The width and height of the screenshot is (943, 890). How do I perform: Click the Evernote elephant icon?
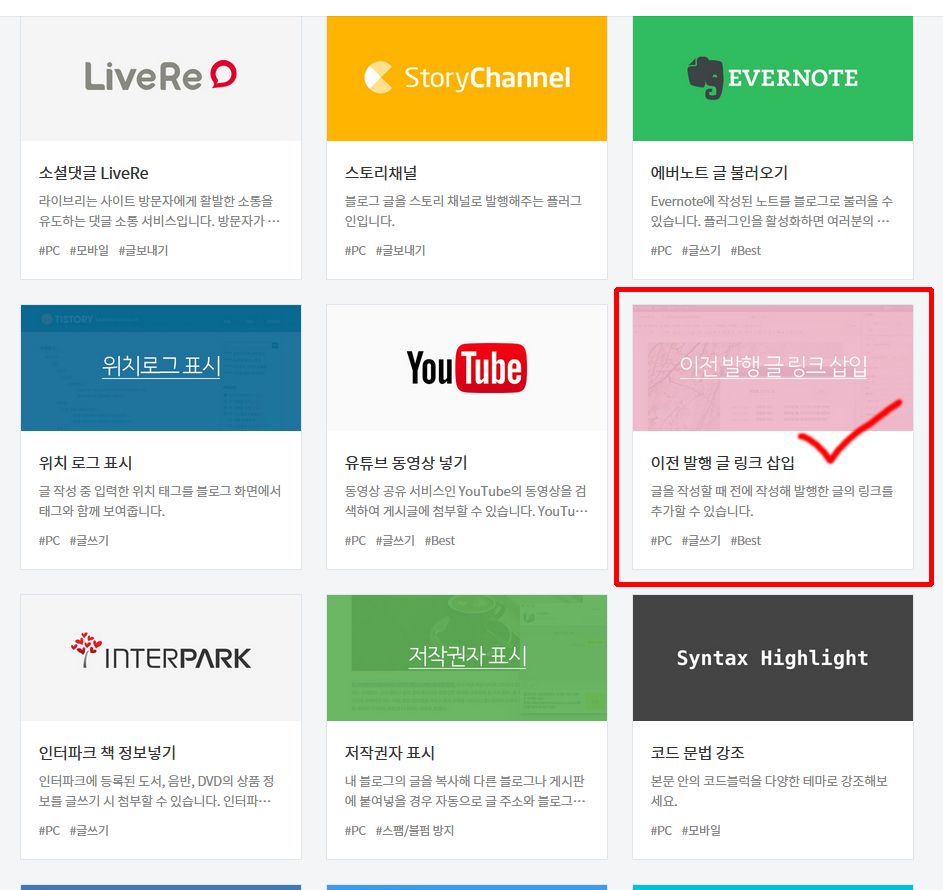[x=705, y=78]
